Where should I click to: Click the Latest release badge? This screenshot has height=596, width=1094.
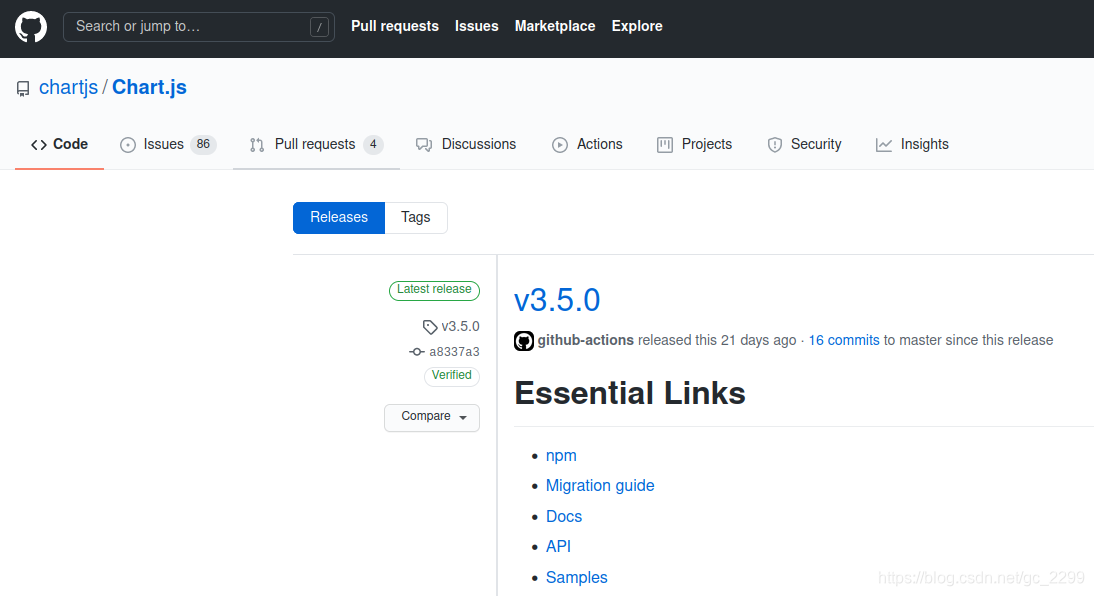[x=434, y=290]
